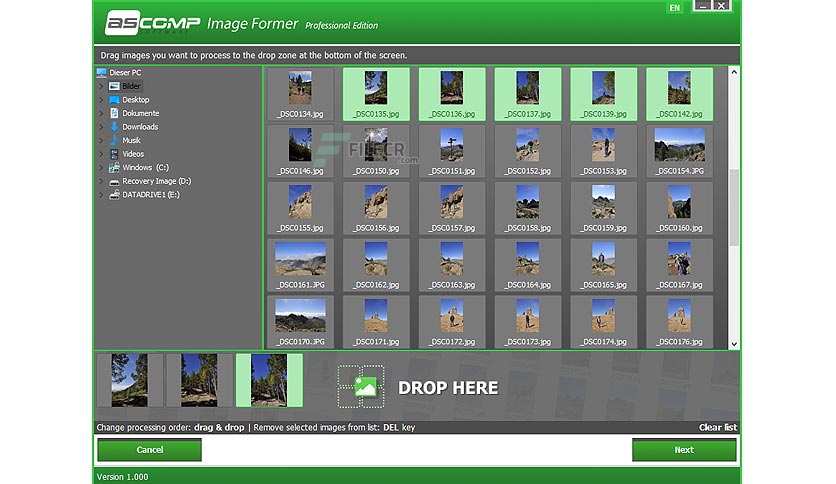Select thumbnail _DSC0157.jpg
The height and width of the screenshot is (484, 836).
[x=452, y=208]
